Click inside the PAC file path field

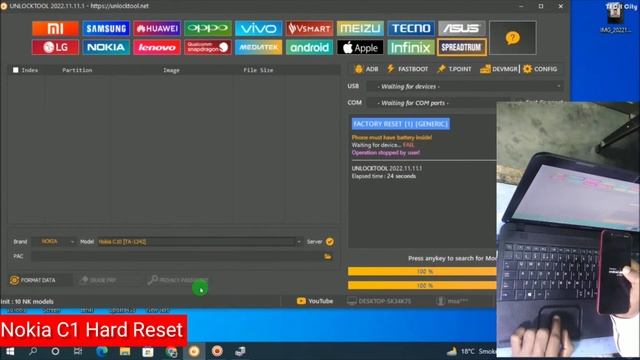[177, 256]
